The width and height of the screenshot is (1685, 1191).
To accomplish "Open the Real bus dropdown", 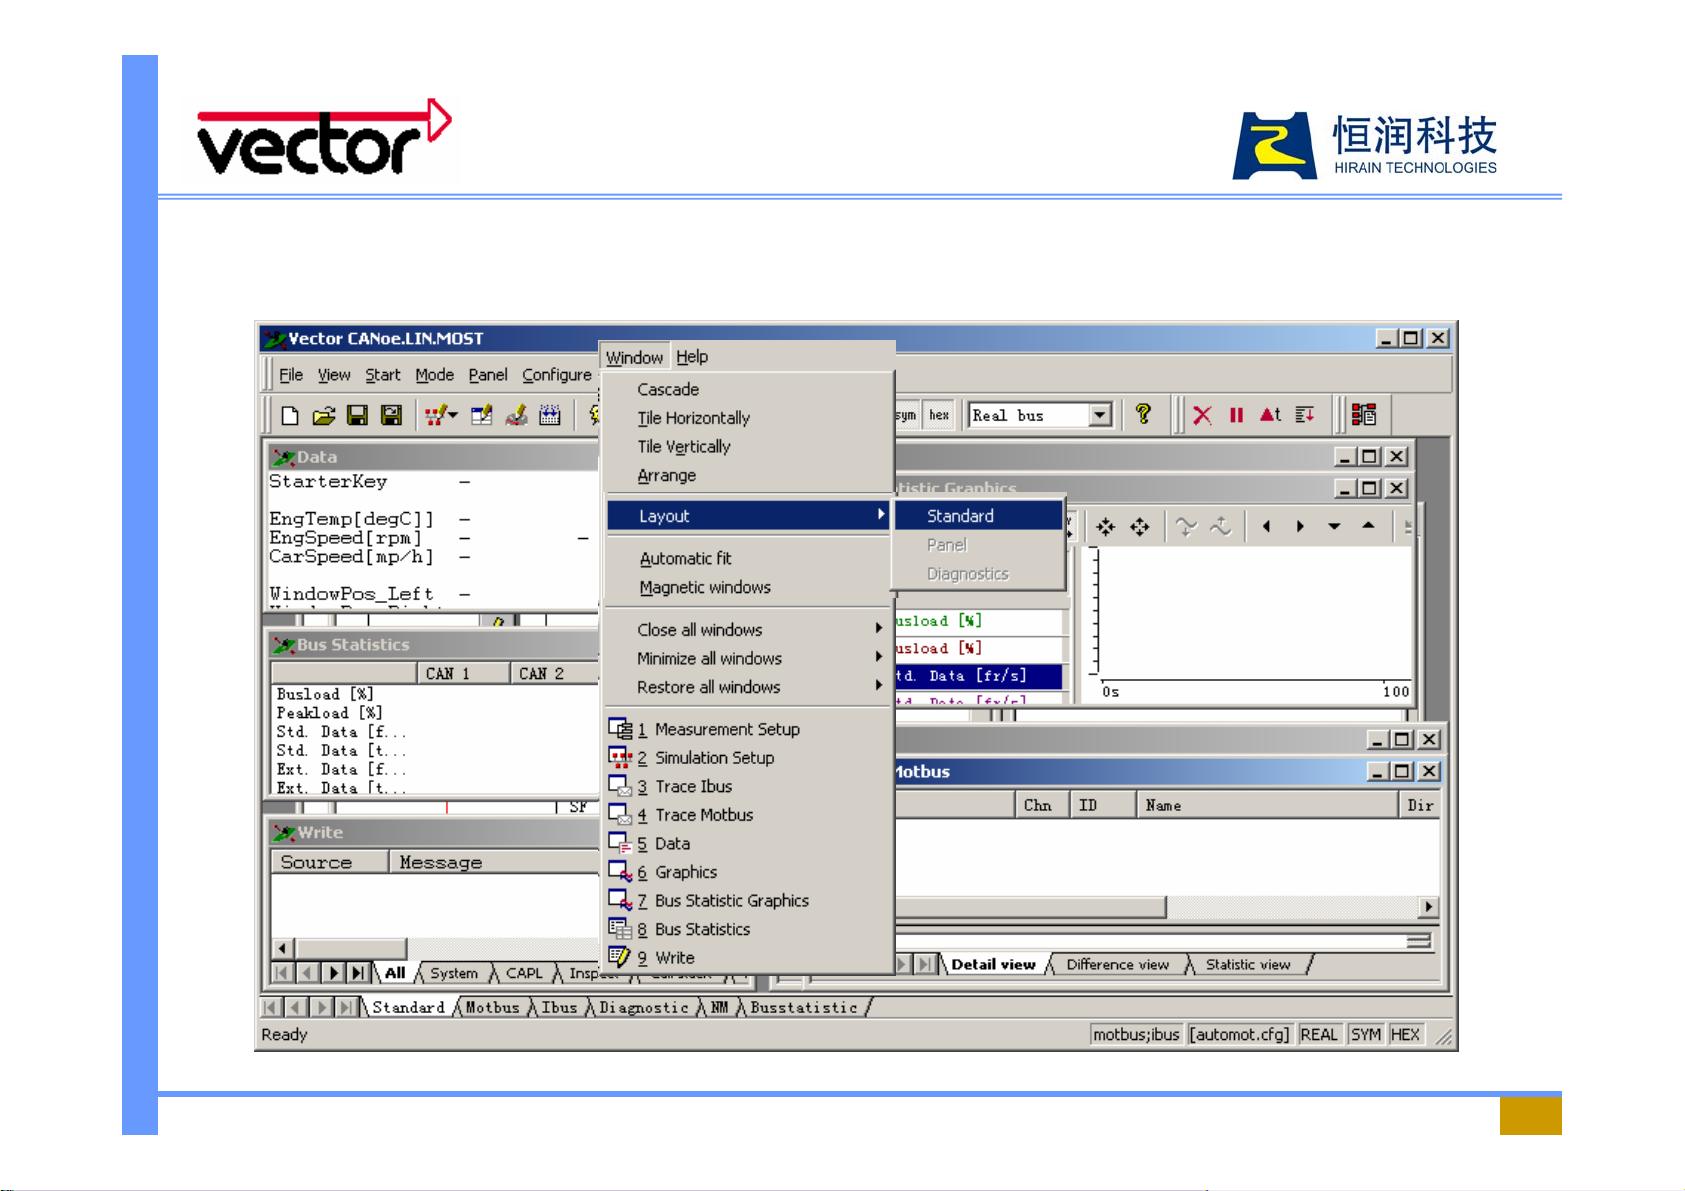I will click(1100, 415).
